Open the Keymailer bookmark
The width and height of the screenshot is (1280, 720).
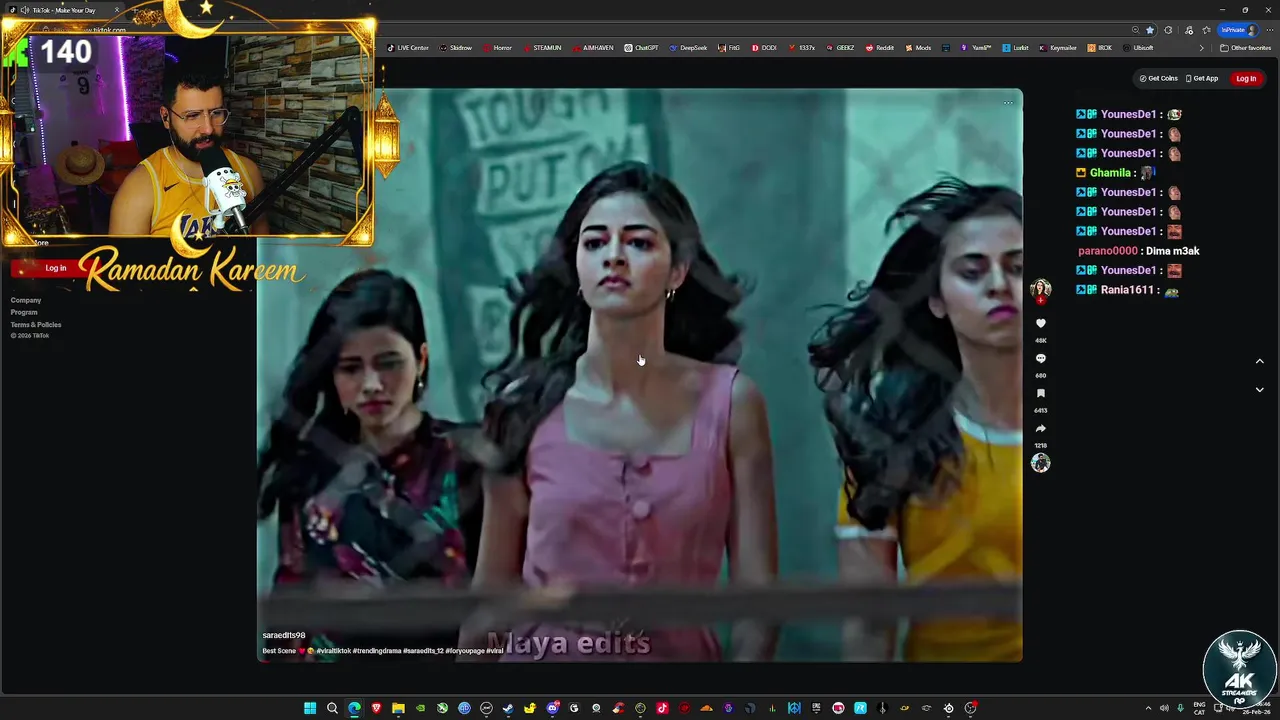pyautogui.click(x=1058, y=48)
